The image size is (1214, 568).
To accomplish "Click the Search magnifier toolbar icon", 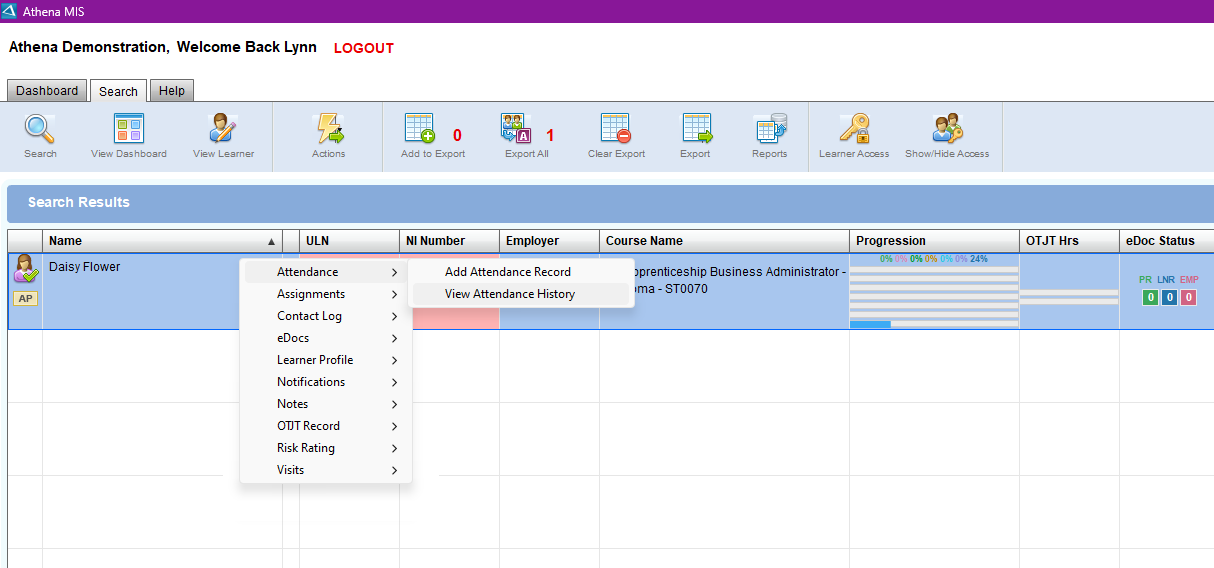I will (x=40, y=129).
